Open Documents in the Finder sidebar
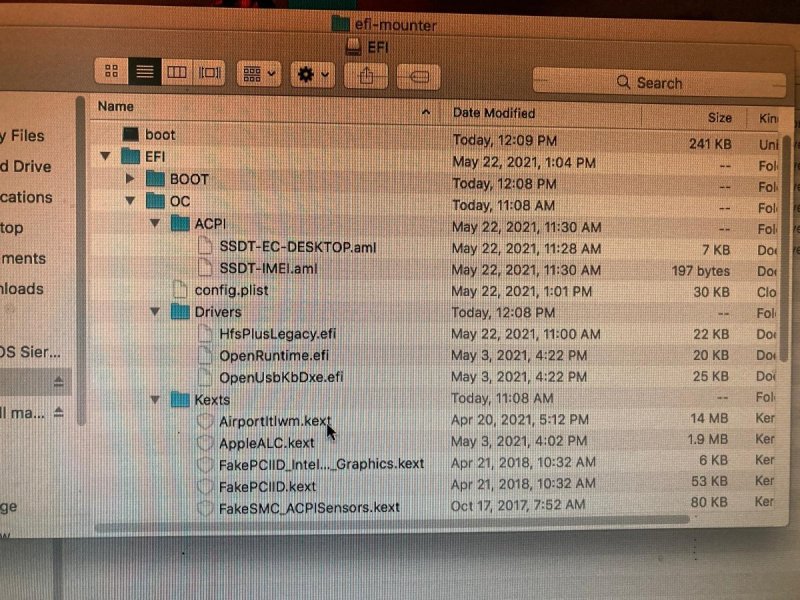 (23, 258)
